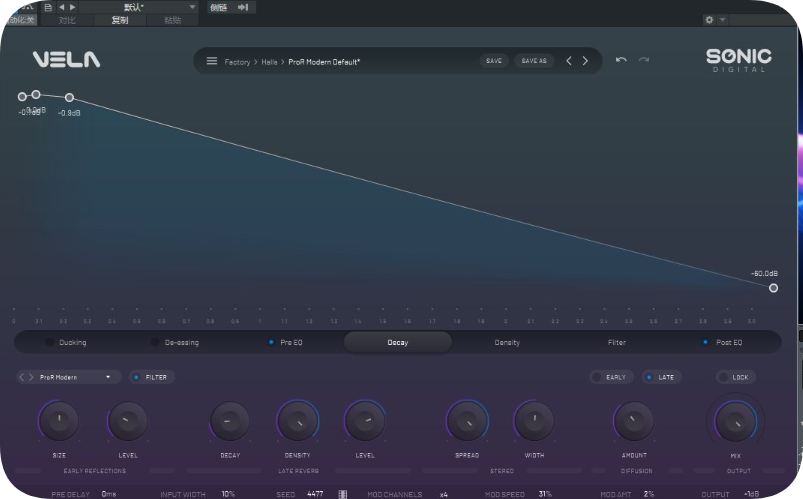Click the VELA logo

click(x=67, y=59)
